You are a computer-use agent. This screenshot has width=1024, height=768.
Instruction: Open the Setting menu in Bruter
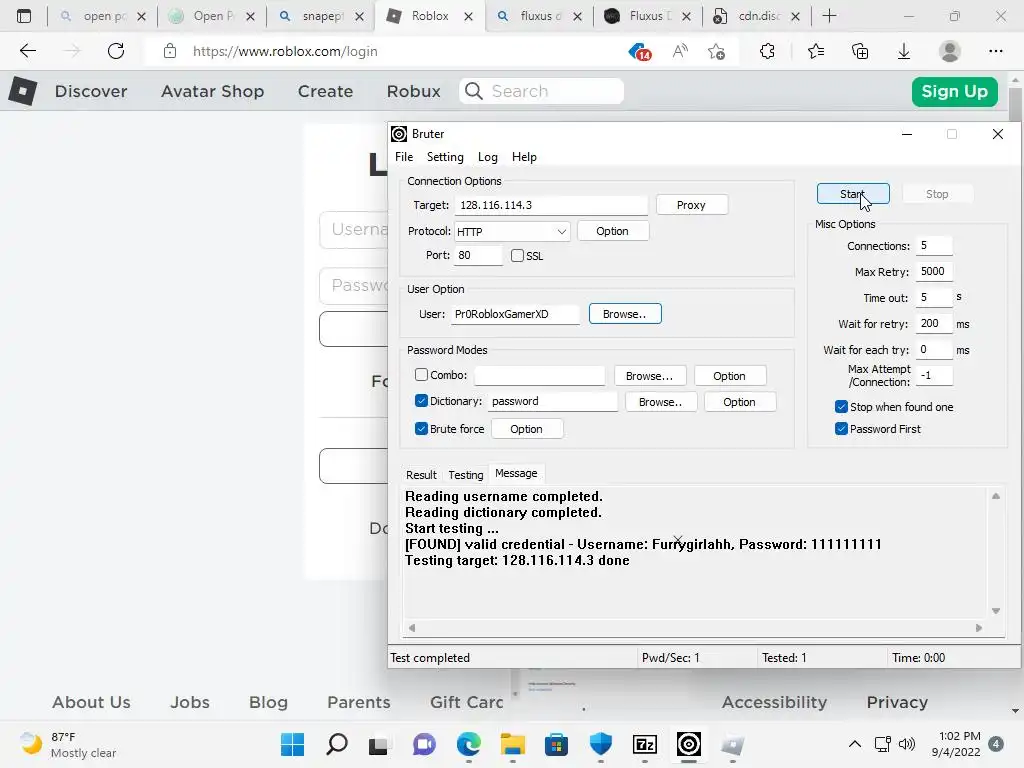click(445, 157)
